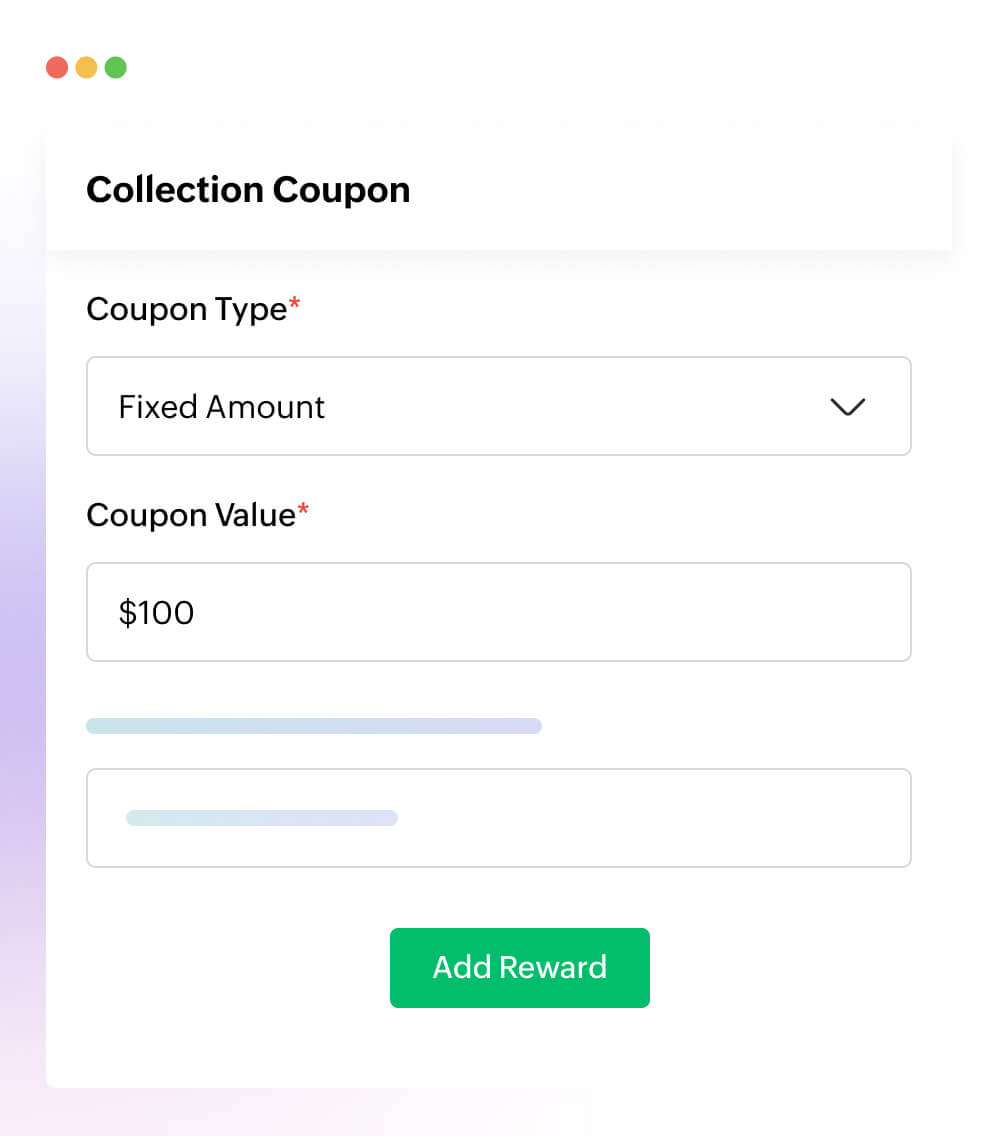
Task: Click the placeholder bar inside third field
Action: tap(261, 818)
